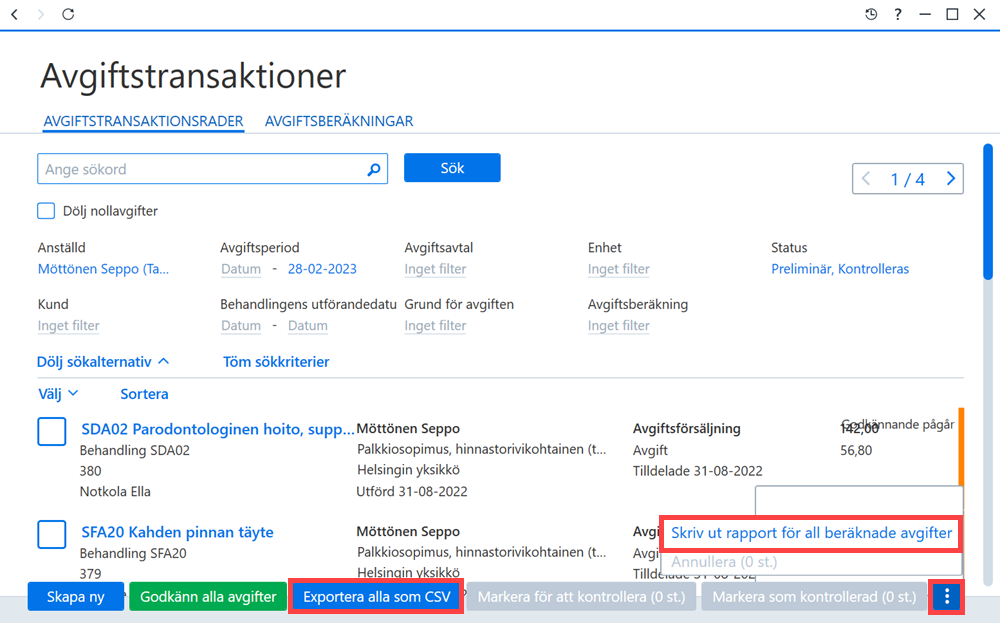The height and width of the screenshot is (623, 1000).
Task: Open the Grund för avgiften Inget filter
Action: (435, 326)
